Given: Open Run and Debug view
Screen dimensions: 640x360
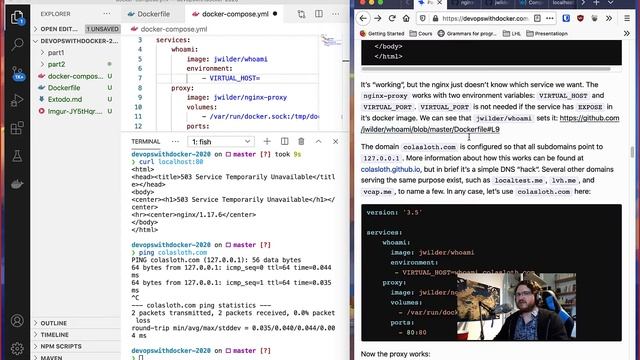Looking at the screenshot, I should coord(17,100).
